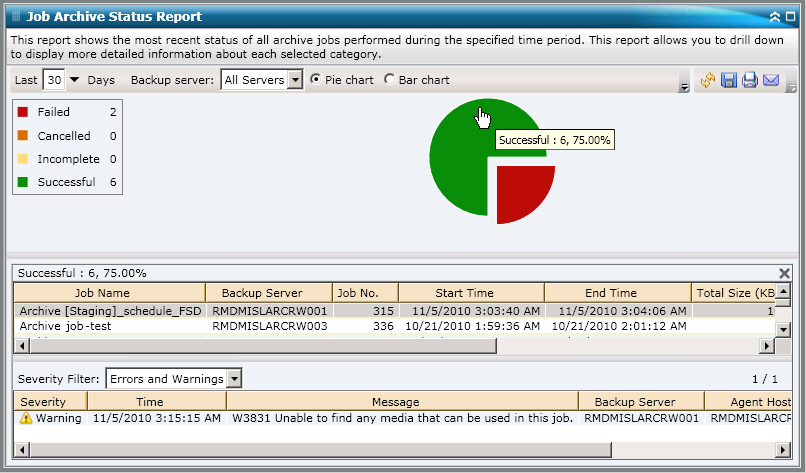Email the report via envelope icon
The image size is (806, 473).
770,80
